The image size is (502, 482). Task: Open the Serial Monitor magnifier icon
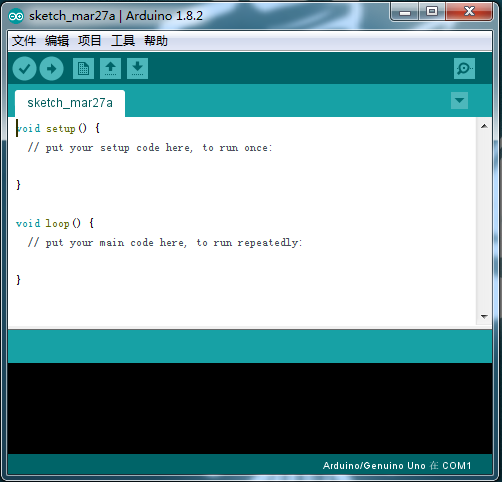[464, 69]
